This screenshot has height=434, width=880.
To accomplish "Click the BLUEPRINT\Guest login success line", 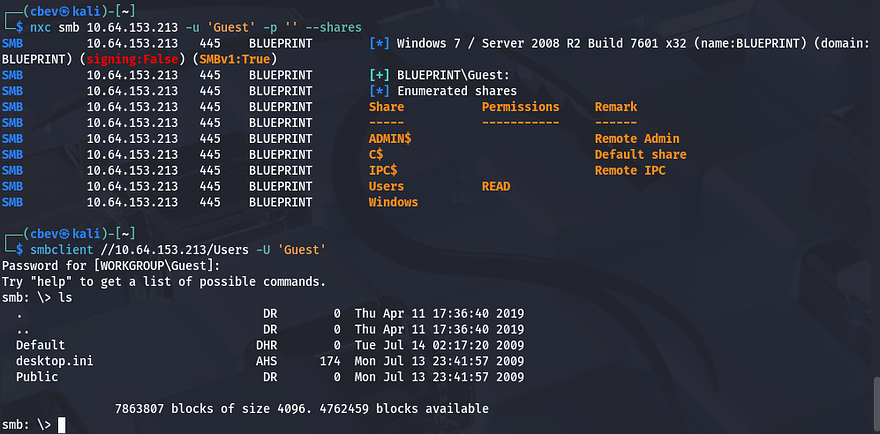I will (446, 75).
